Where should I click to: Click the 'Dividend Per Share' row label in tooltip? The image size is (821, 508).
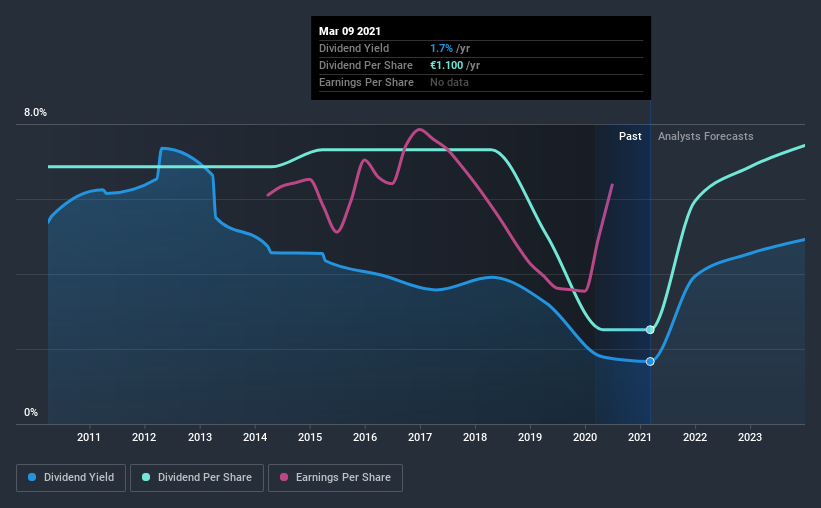[365, 65]
